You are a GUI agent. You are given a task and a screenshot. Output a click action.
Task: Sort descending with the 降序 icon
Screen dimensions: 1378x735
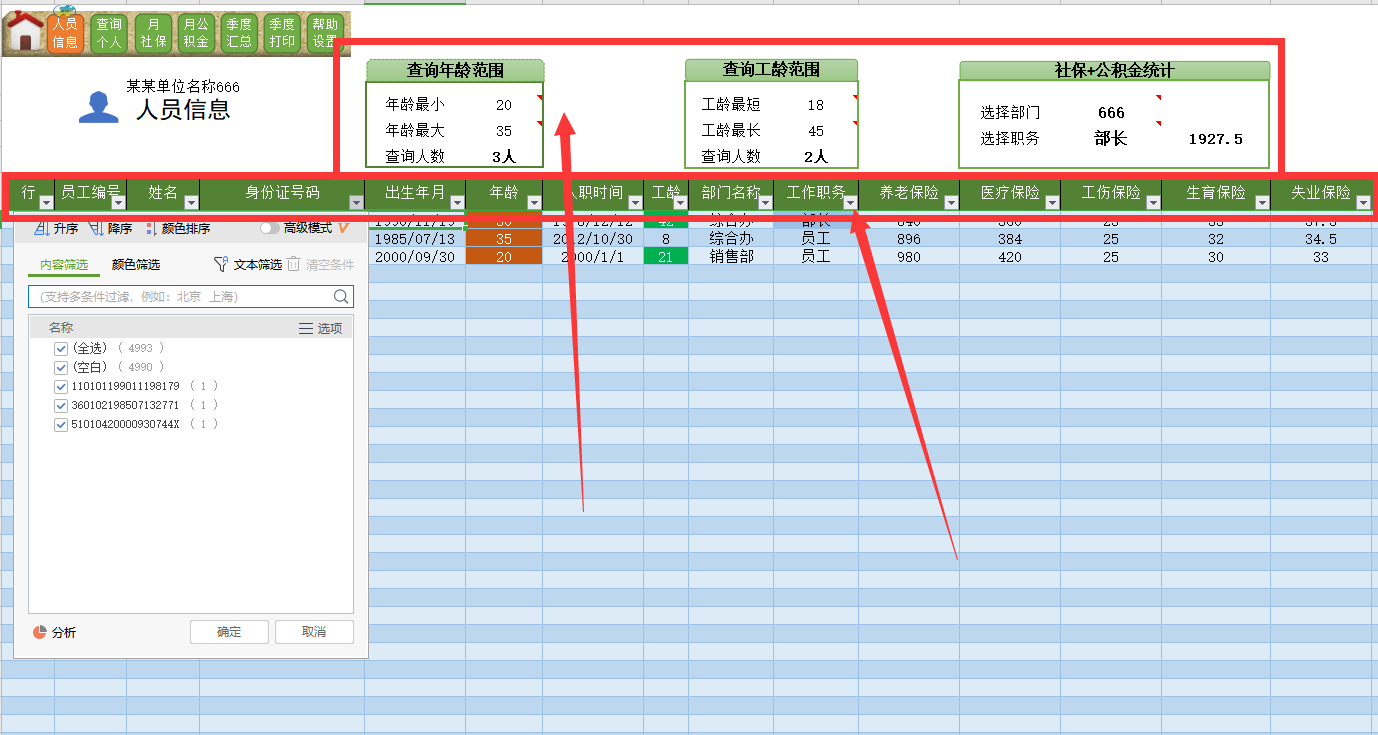tap(96, 228)
